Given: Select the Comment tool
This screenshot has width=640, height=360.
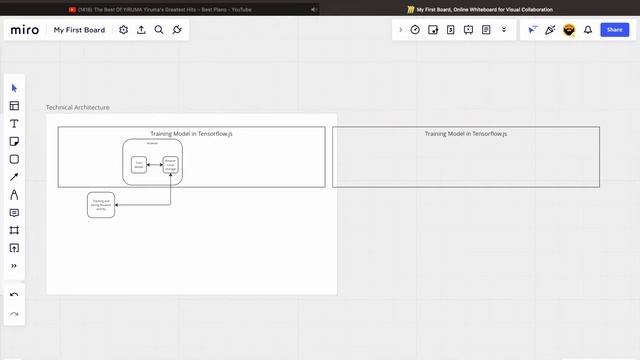Looking at the screenshot, I should click(x=14, y=213).
